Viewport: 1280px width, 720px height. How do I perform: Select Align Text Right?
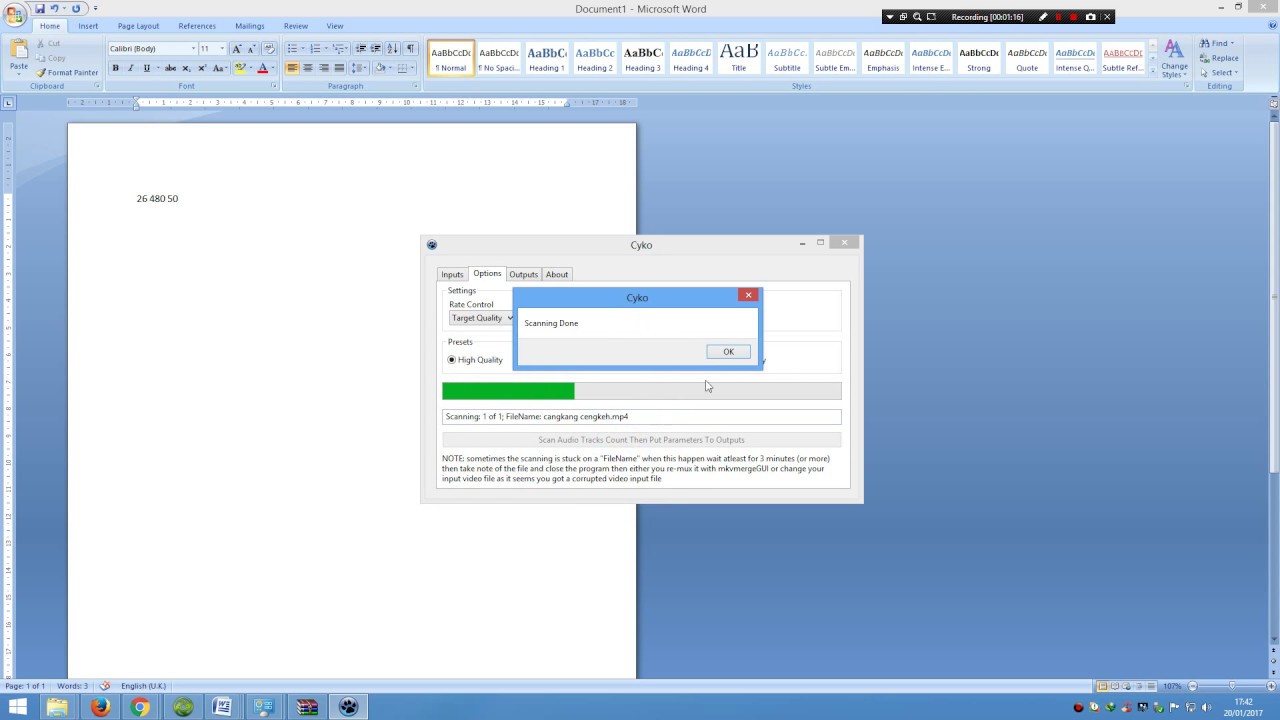[x=324, y=68]
